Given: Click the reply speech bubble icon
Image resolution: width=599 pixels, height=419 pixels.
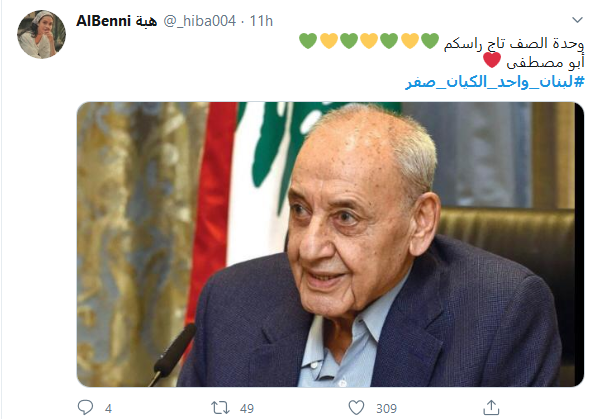Looking at the screenshot, I should click(85, 407).
